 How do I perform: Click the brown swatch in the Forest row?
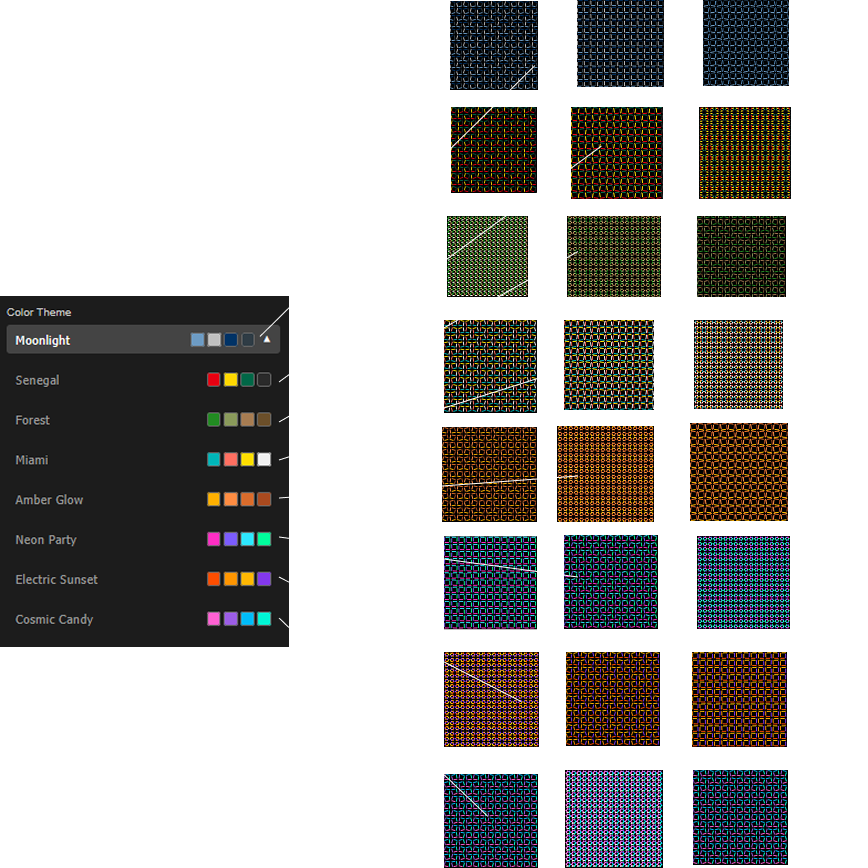[x=264, y=420]
